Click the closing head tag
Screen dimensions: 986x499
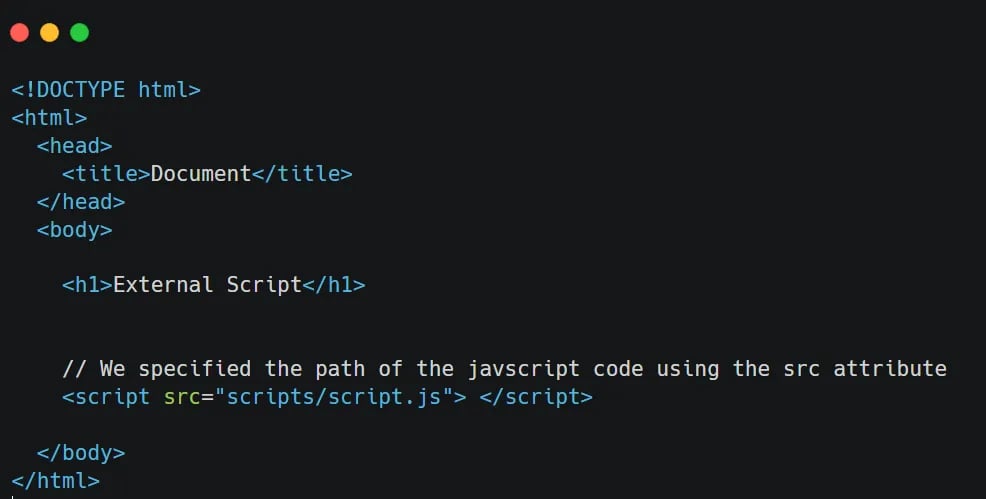pyautogui.click(x=81, y=201)
